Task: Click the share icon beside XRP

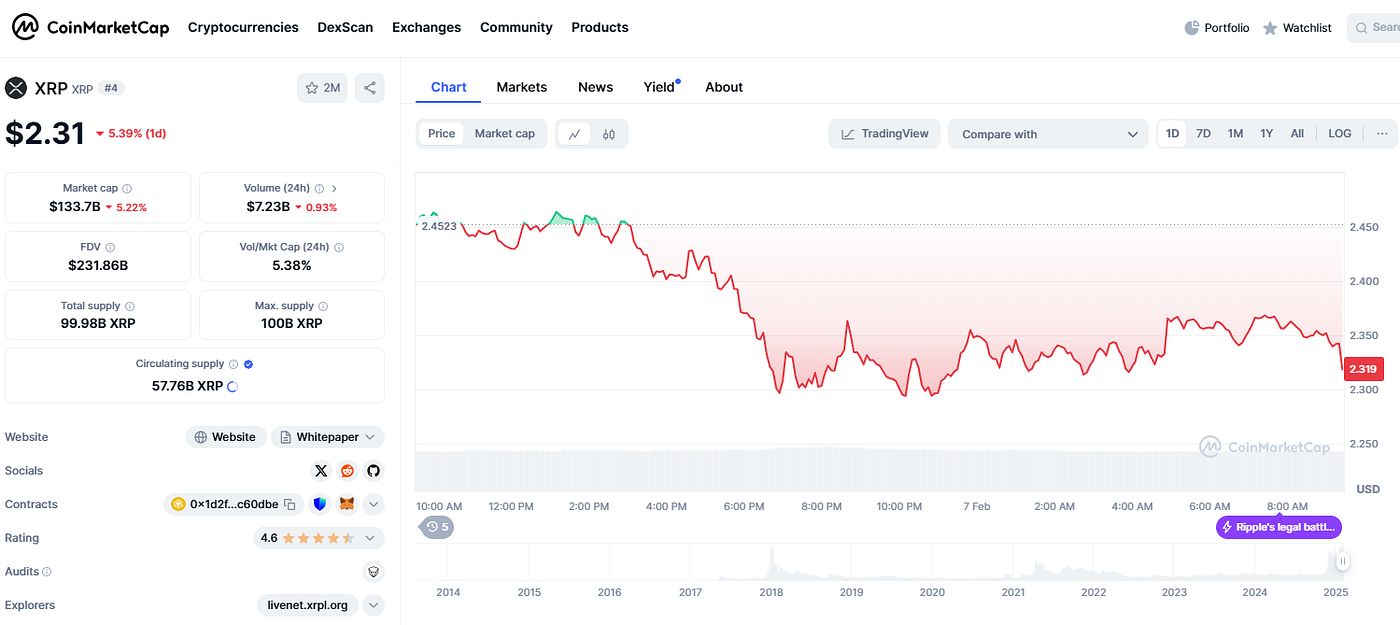Action: 370,88
